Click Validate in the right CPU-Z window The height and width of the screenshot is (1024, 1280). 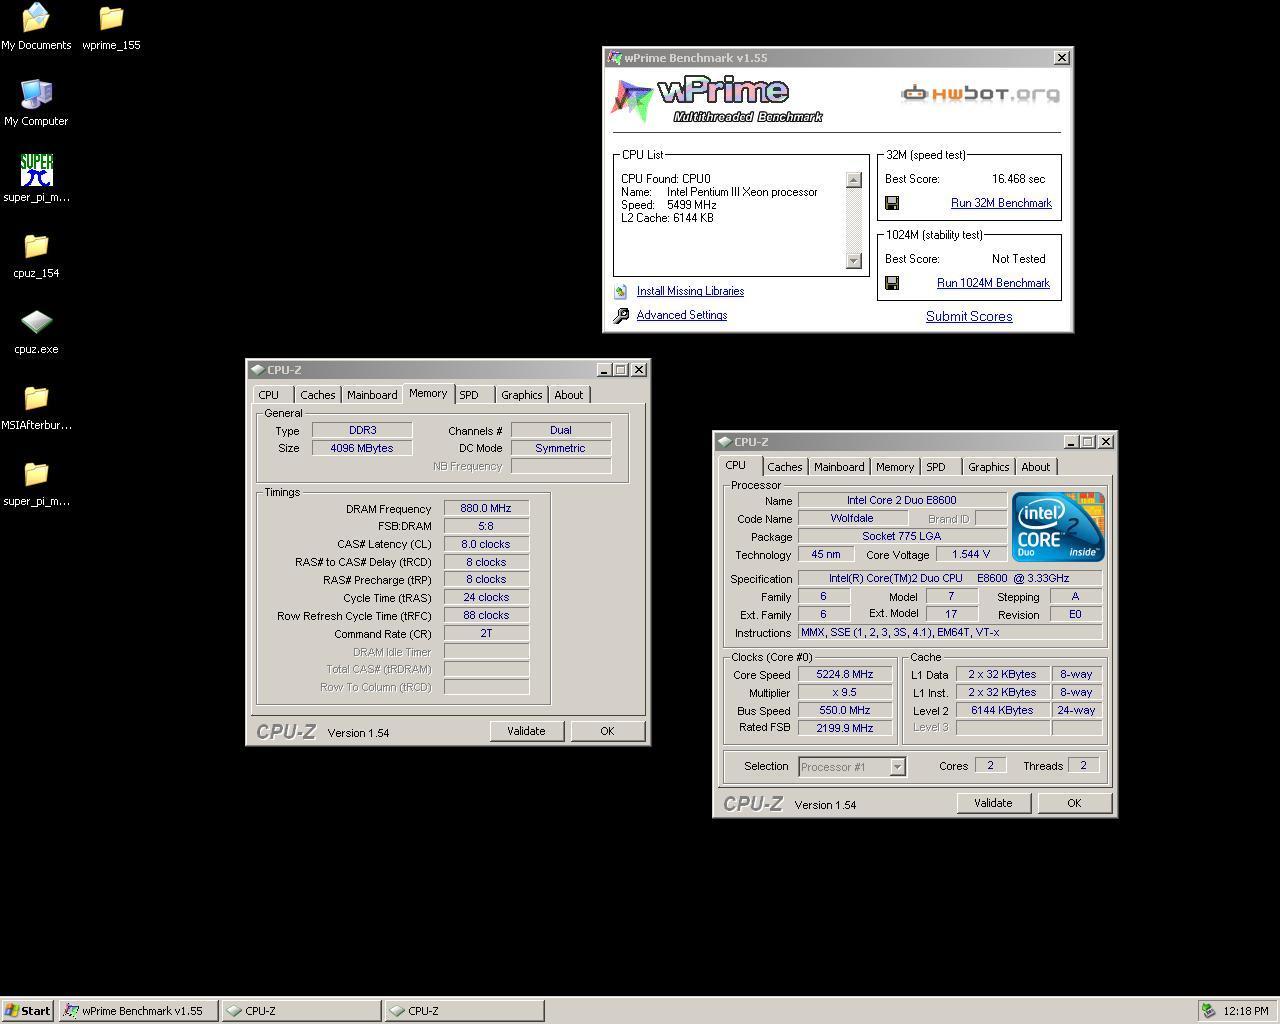pos(993,803)
